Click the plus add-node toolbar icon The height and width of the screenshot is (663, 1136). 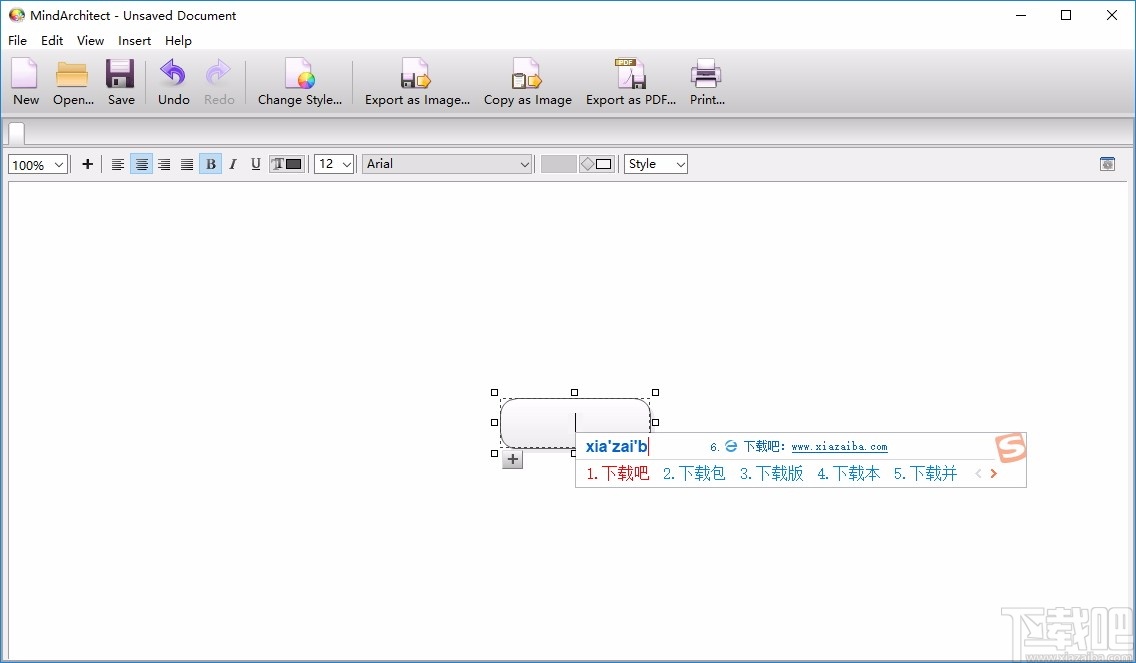pos(88,164)
